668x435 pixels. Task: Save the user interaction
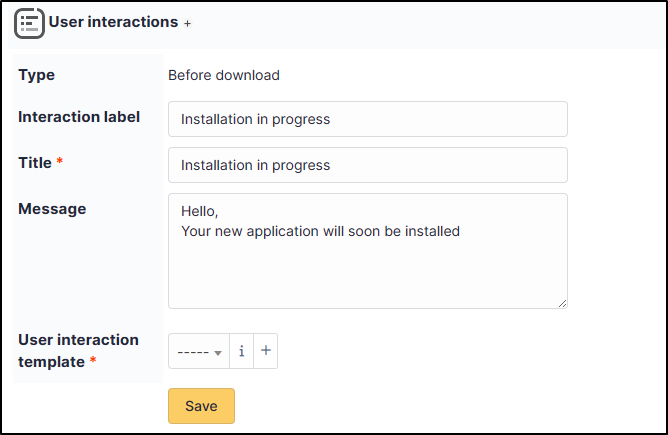pyautogui.click(x=201, y=406)
